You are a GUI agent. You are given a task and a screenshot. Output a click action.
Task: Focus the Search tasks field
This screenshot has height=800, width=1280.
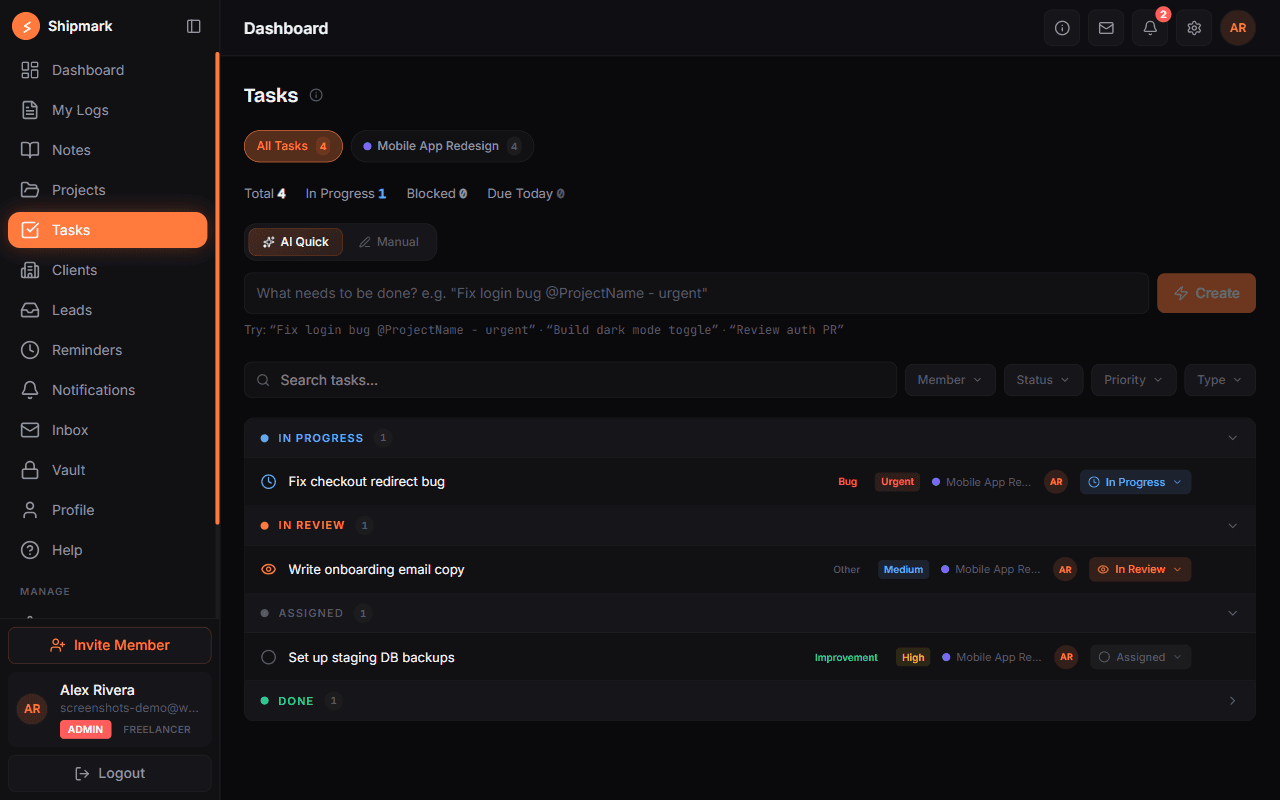[x=570, y=380]
